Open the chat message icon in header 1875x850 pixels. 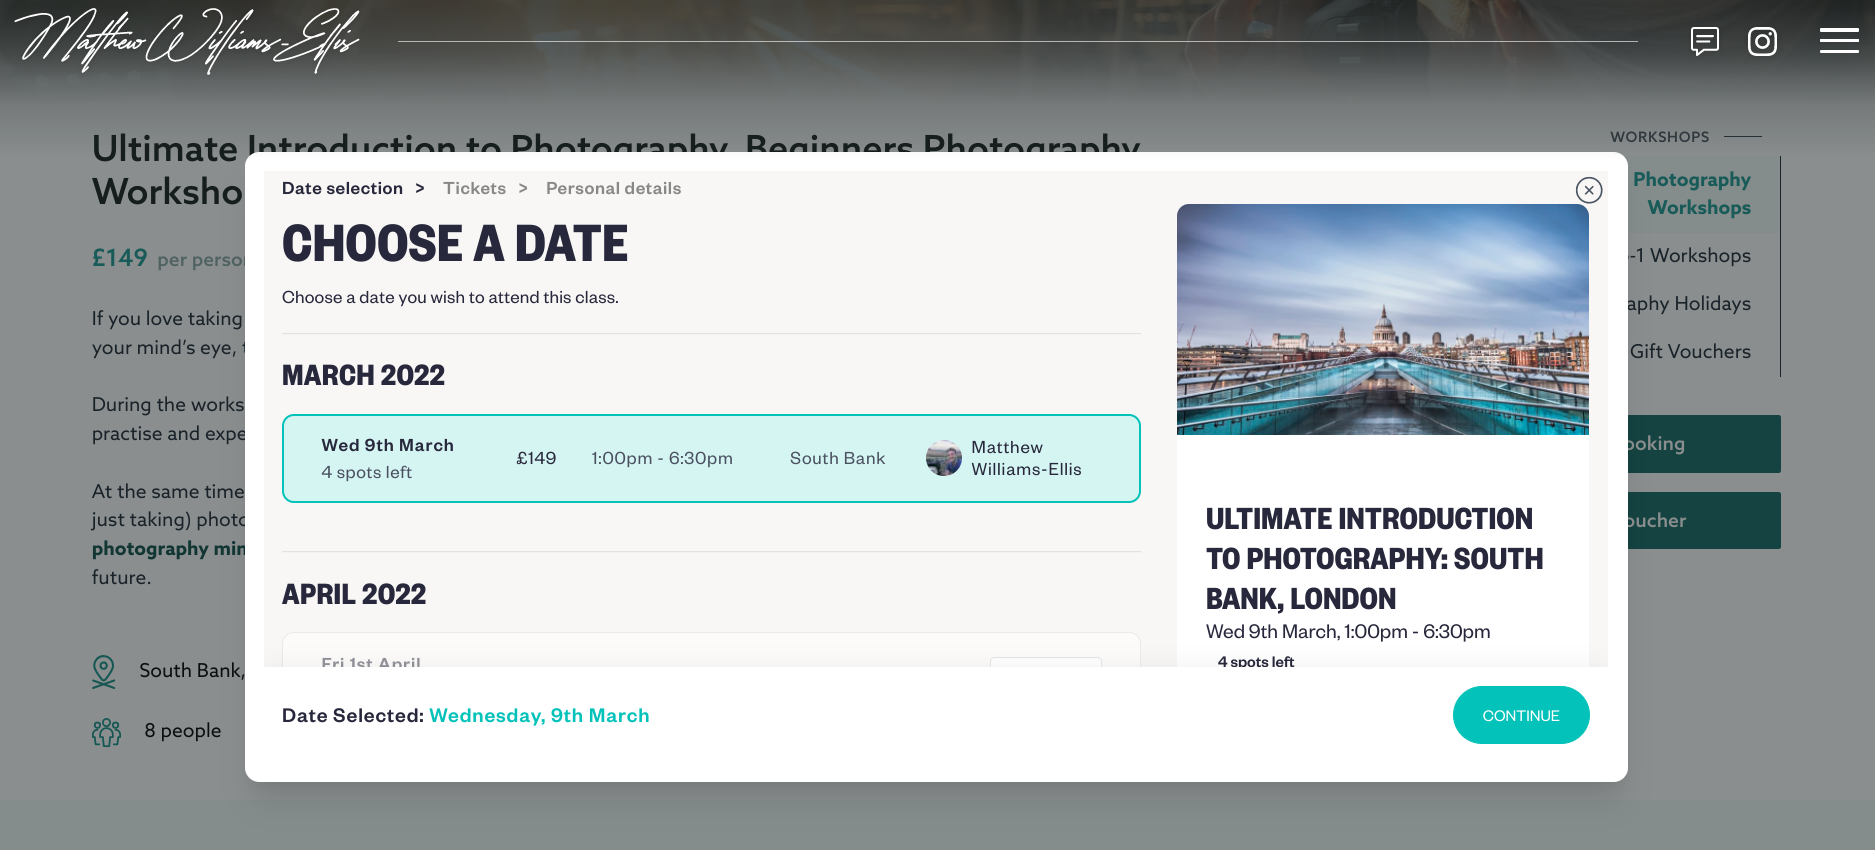1705,41
